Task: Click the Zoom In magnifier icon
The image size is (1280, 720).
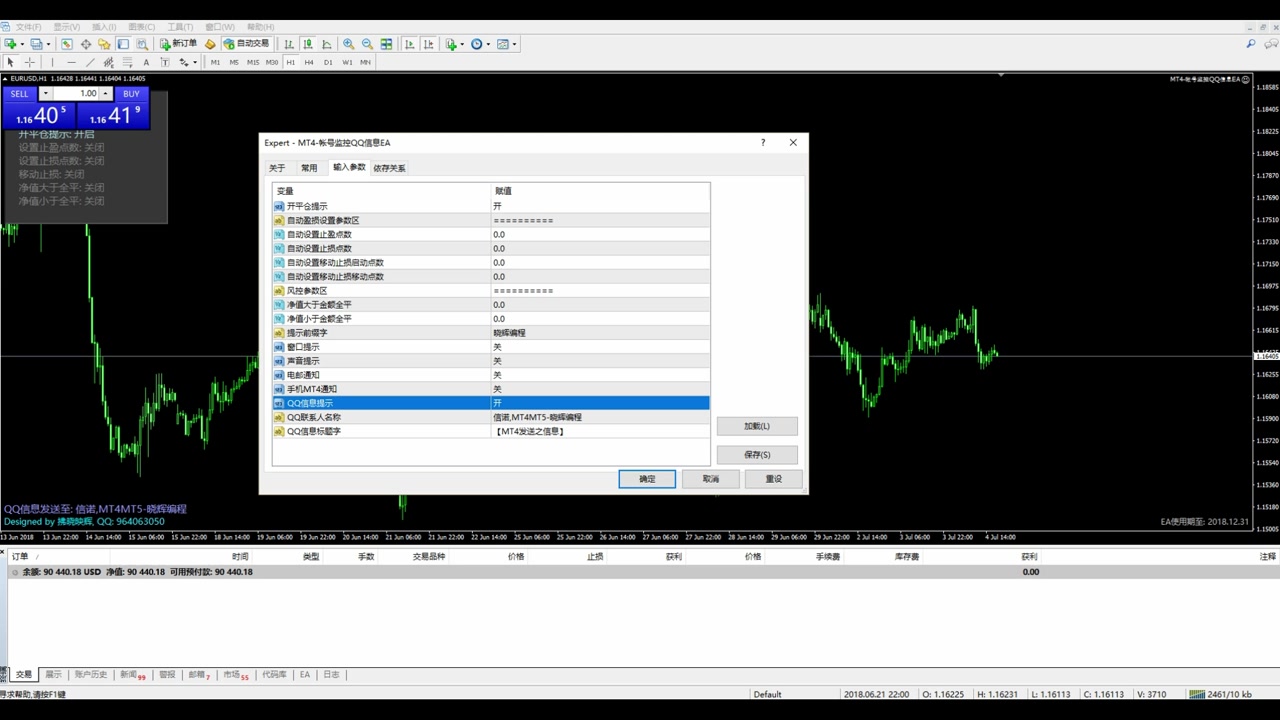Action: (348, 44)
